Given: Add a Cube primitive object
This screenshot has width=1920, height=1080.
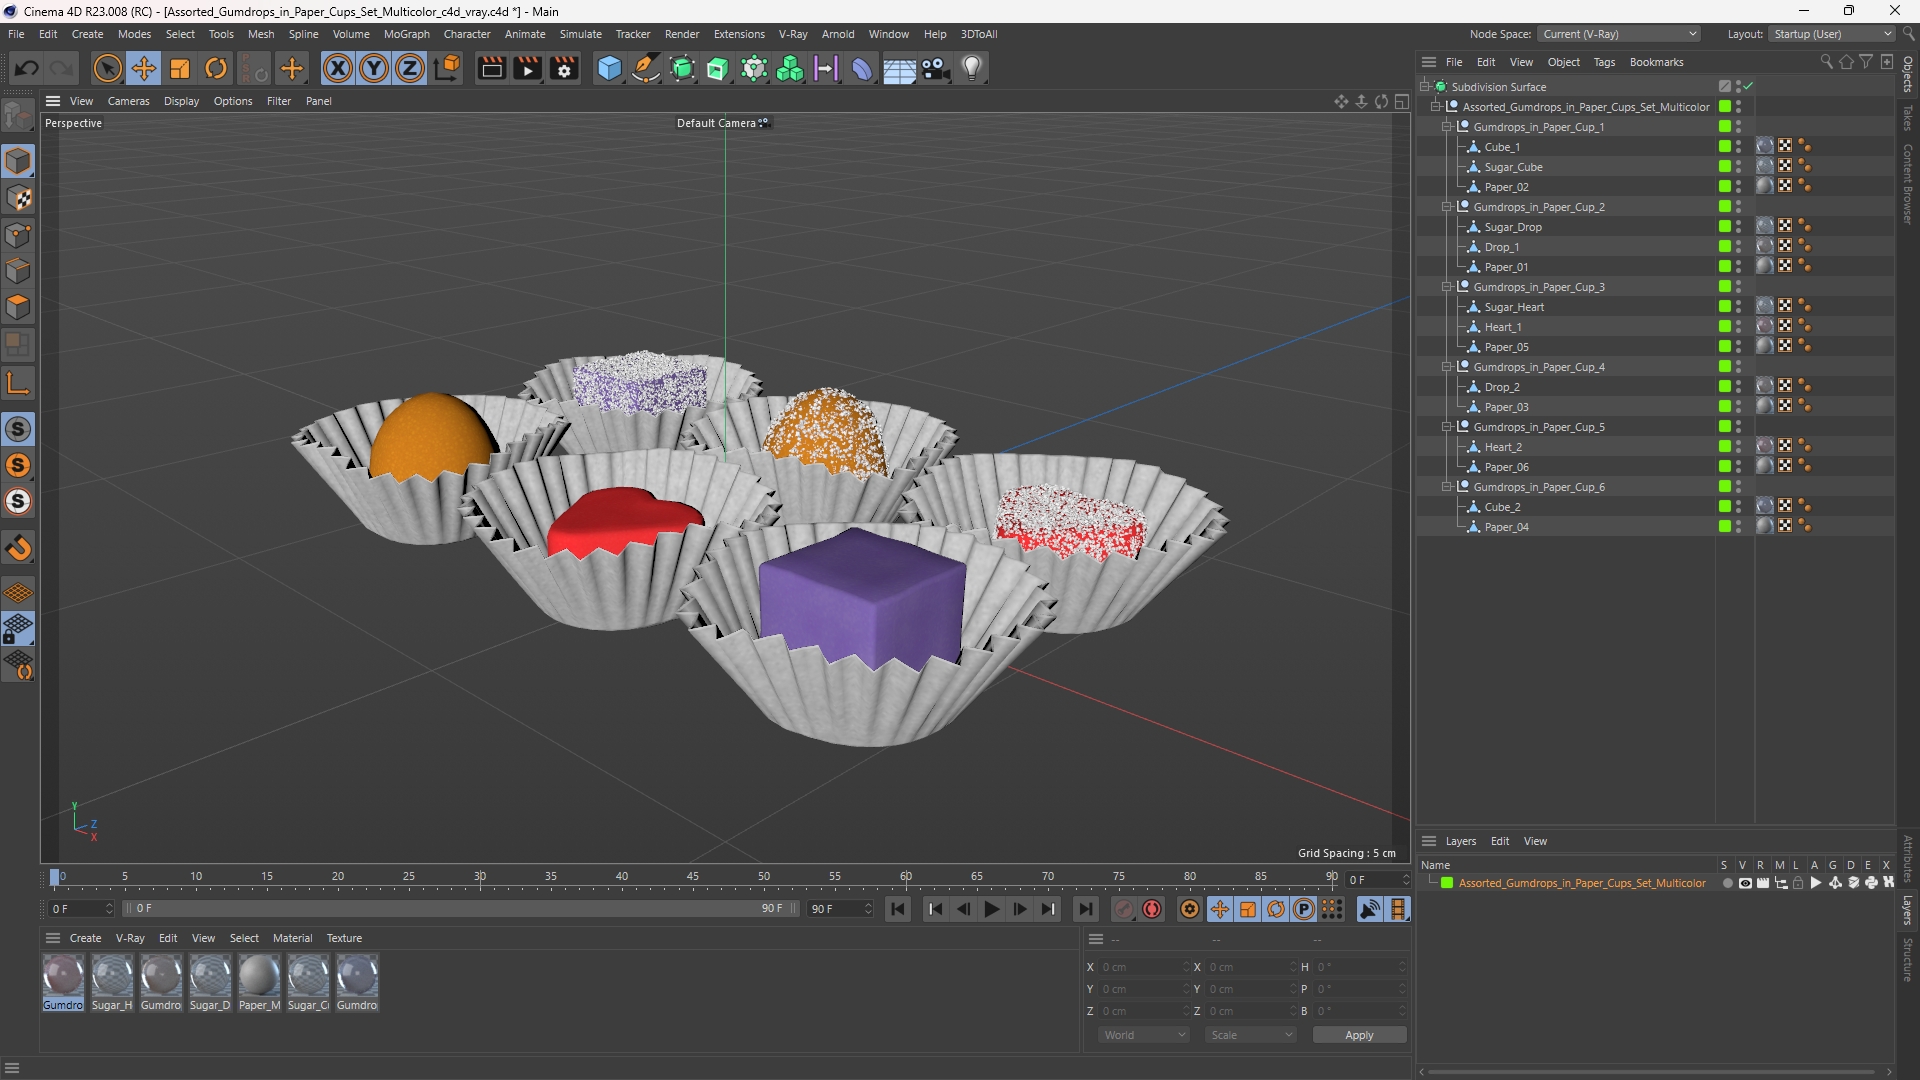Looking at the screenshot, I should pos(609,68).
